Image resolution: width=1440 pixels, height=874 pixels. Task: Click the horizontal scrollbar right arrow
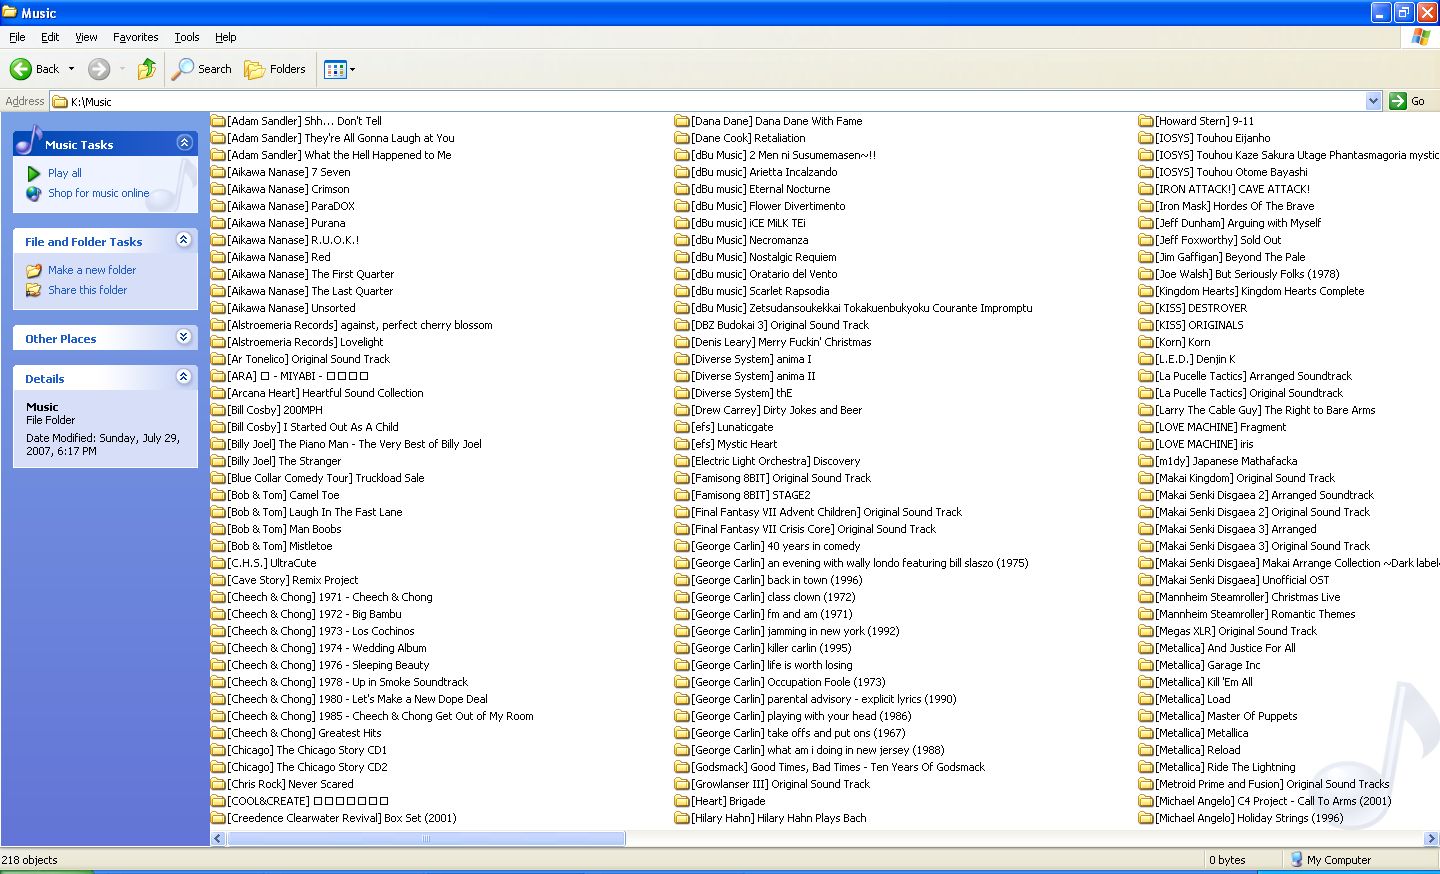click(x=1431, y=839)
